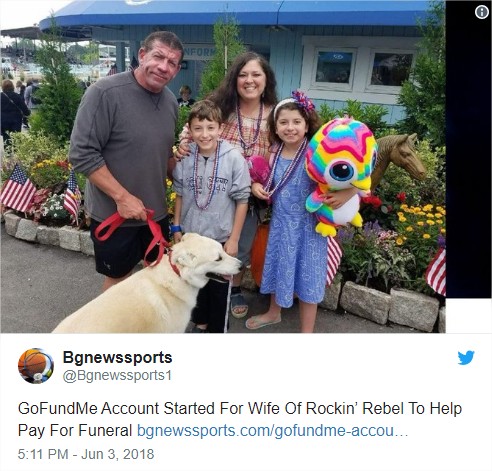492x471 pixels.
Task: Click the blue building roof in photo
Action: click(x=233, y=13)
